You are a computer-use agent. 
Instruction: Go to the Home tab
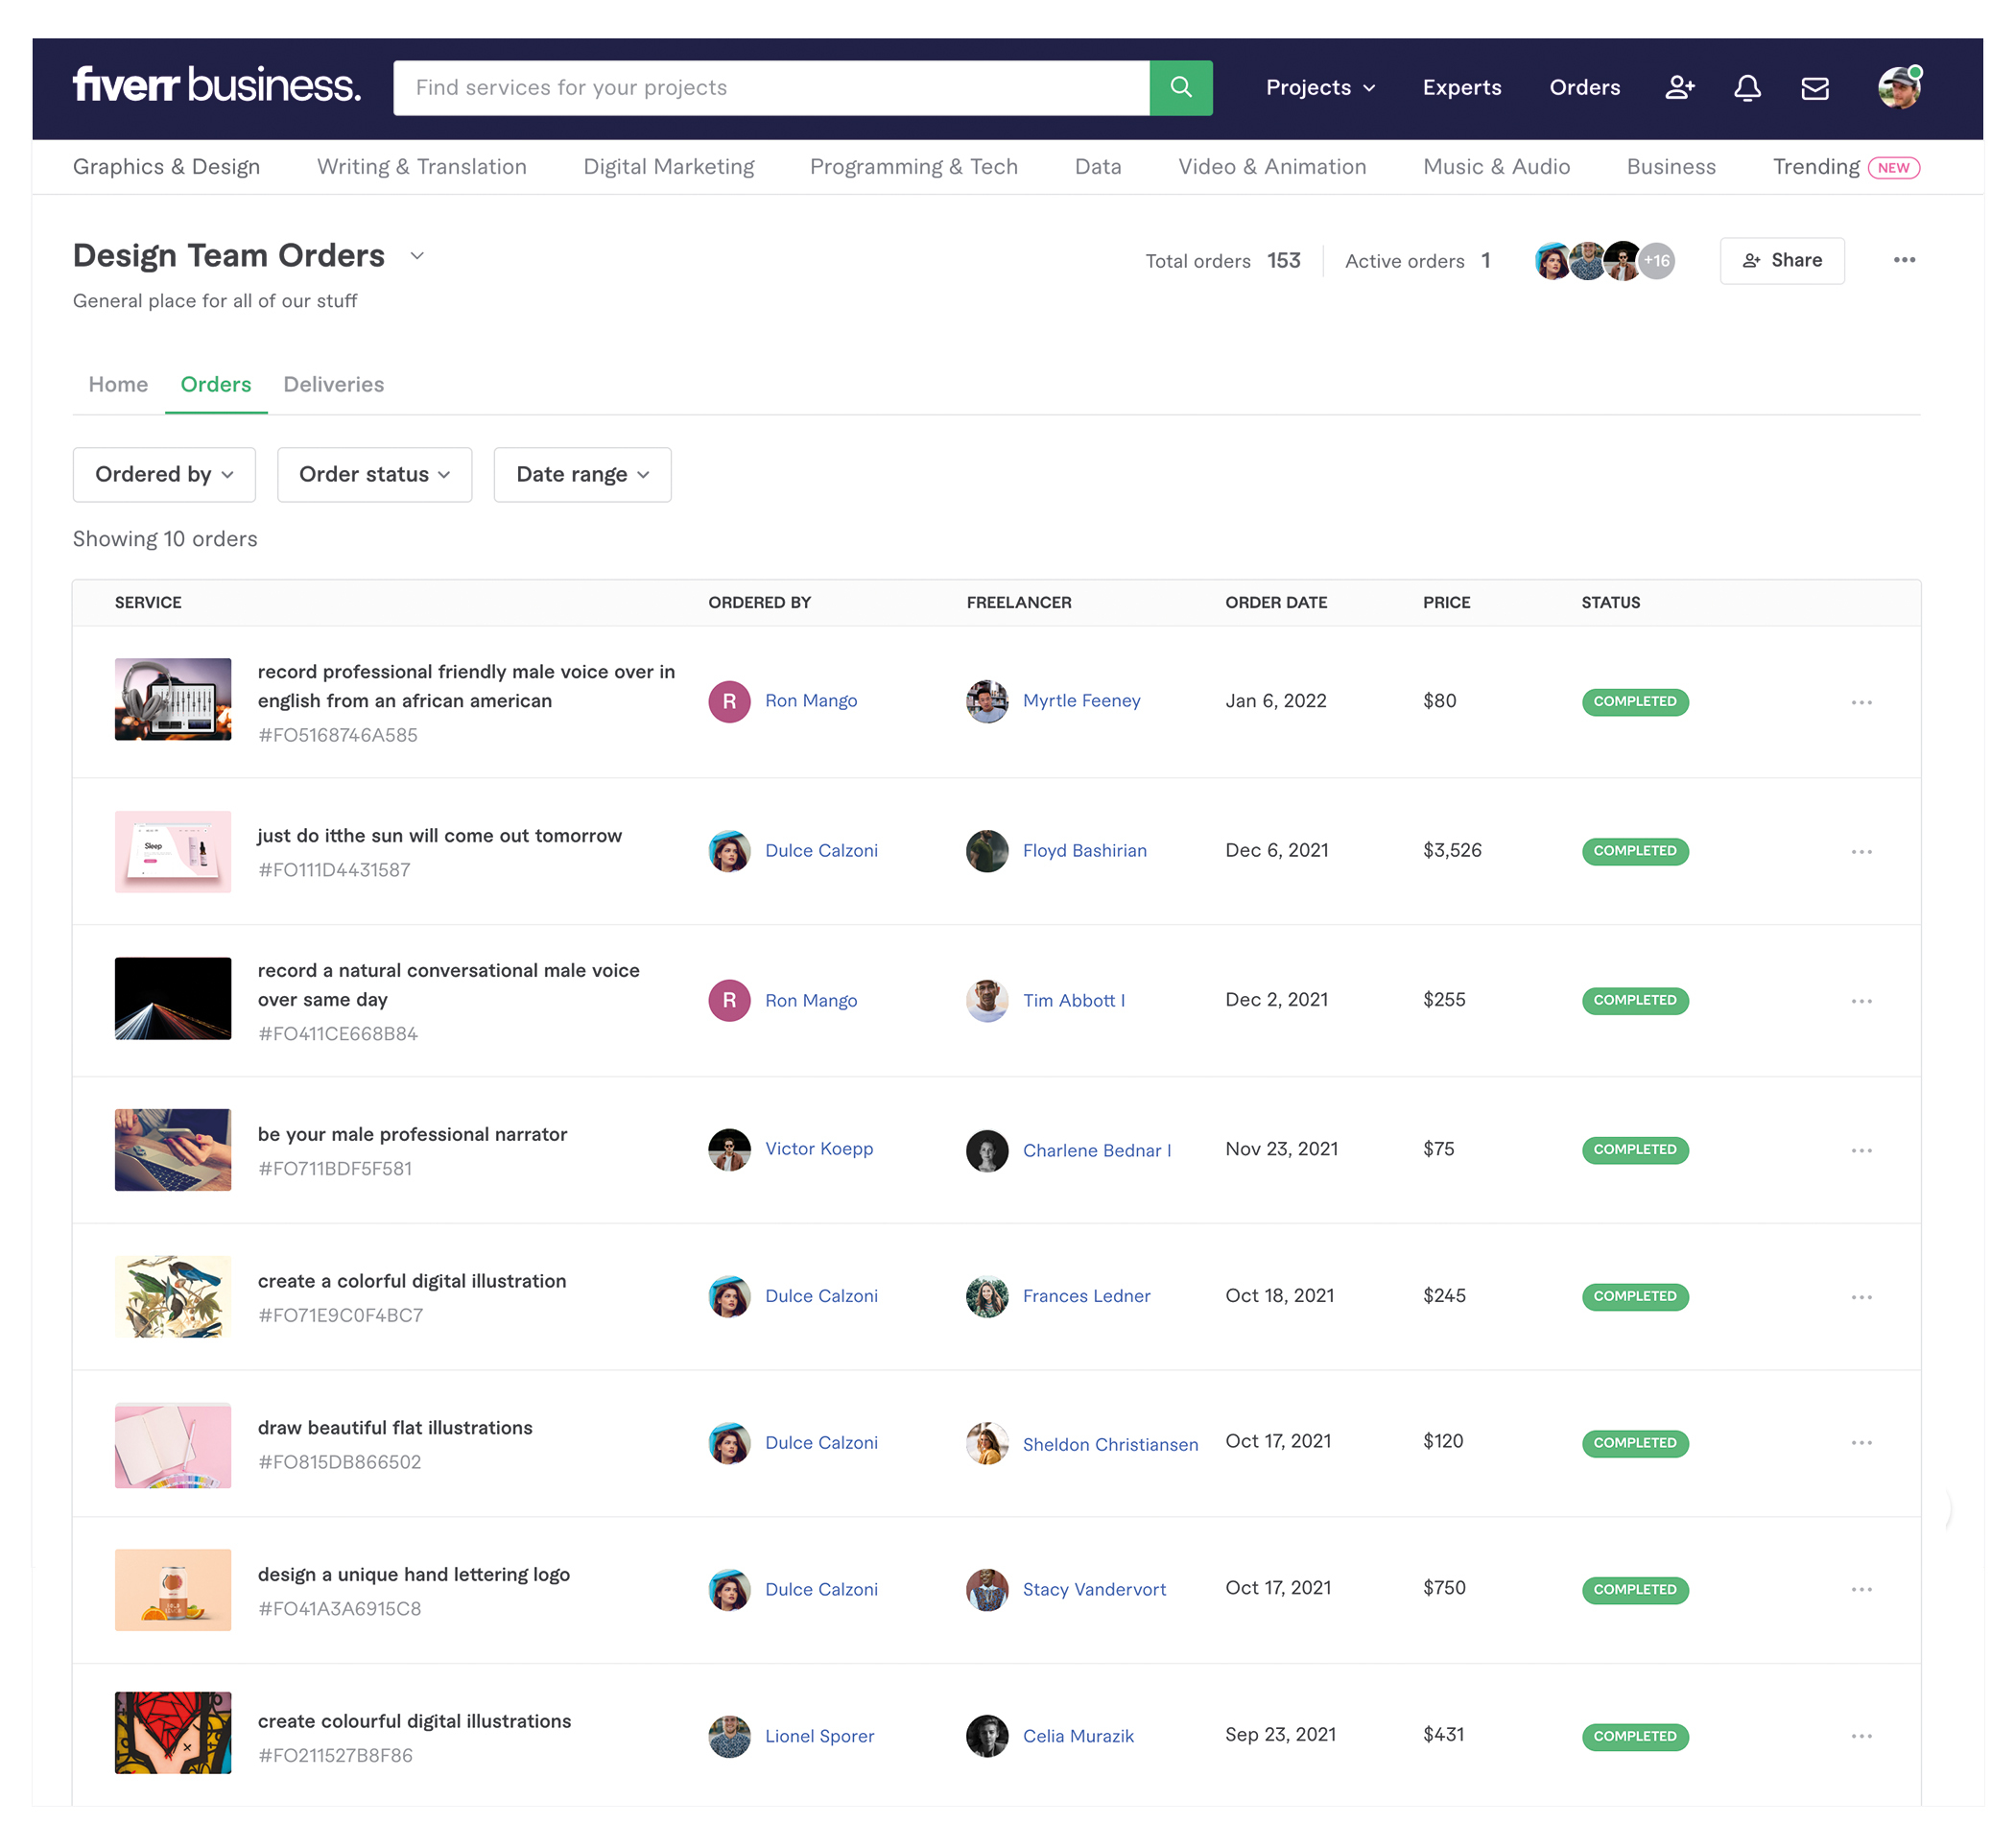click(x=118, y=384)
